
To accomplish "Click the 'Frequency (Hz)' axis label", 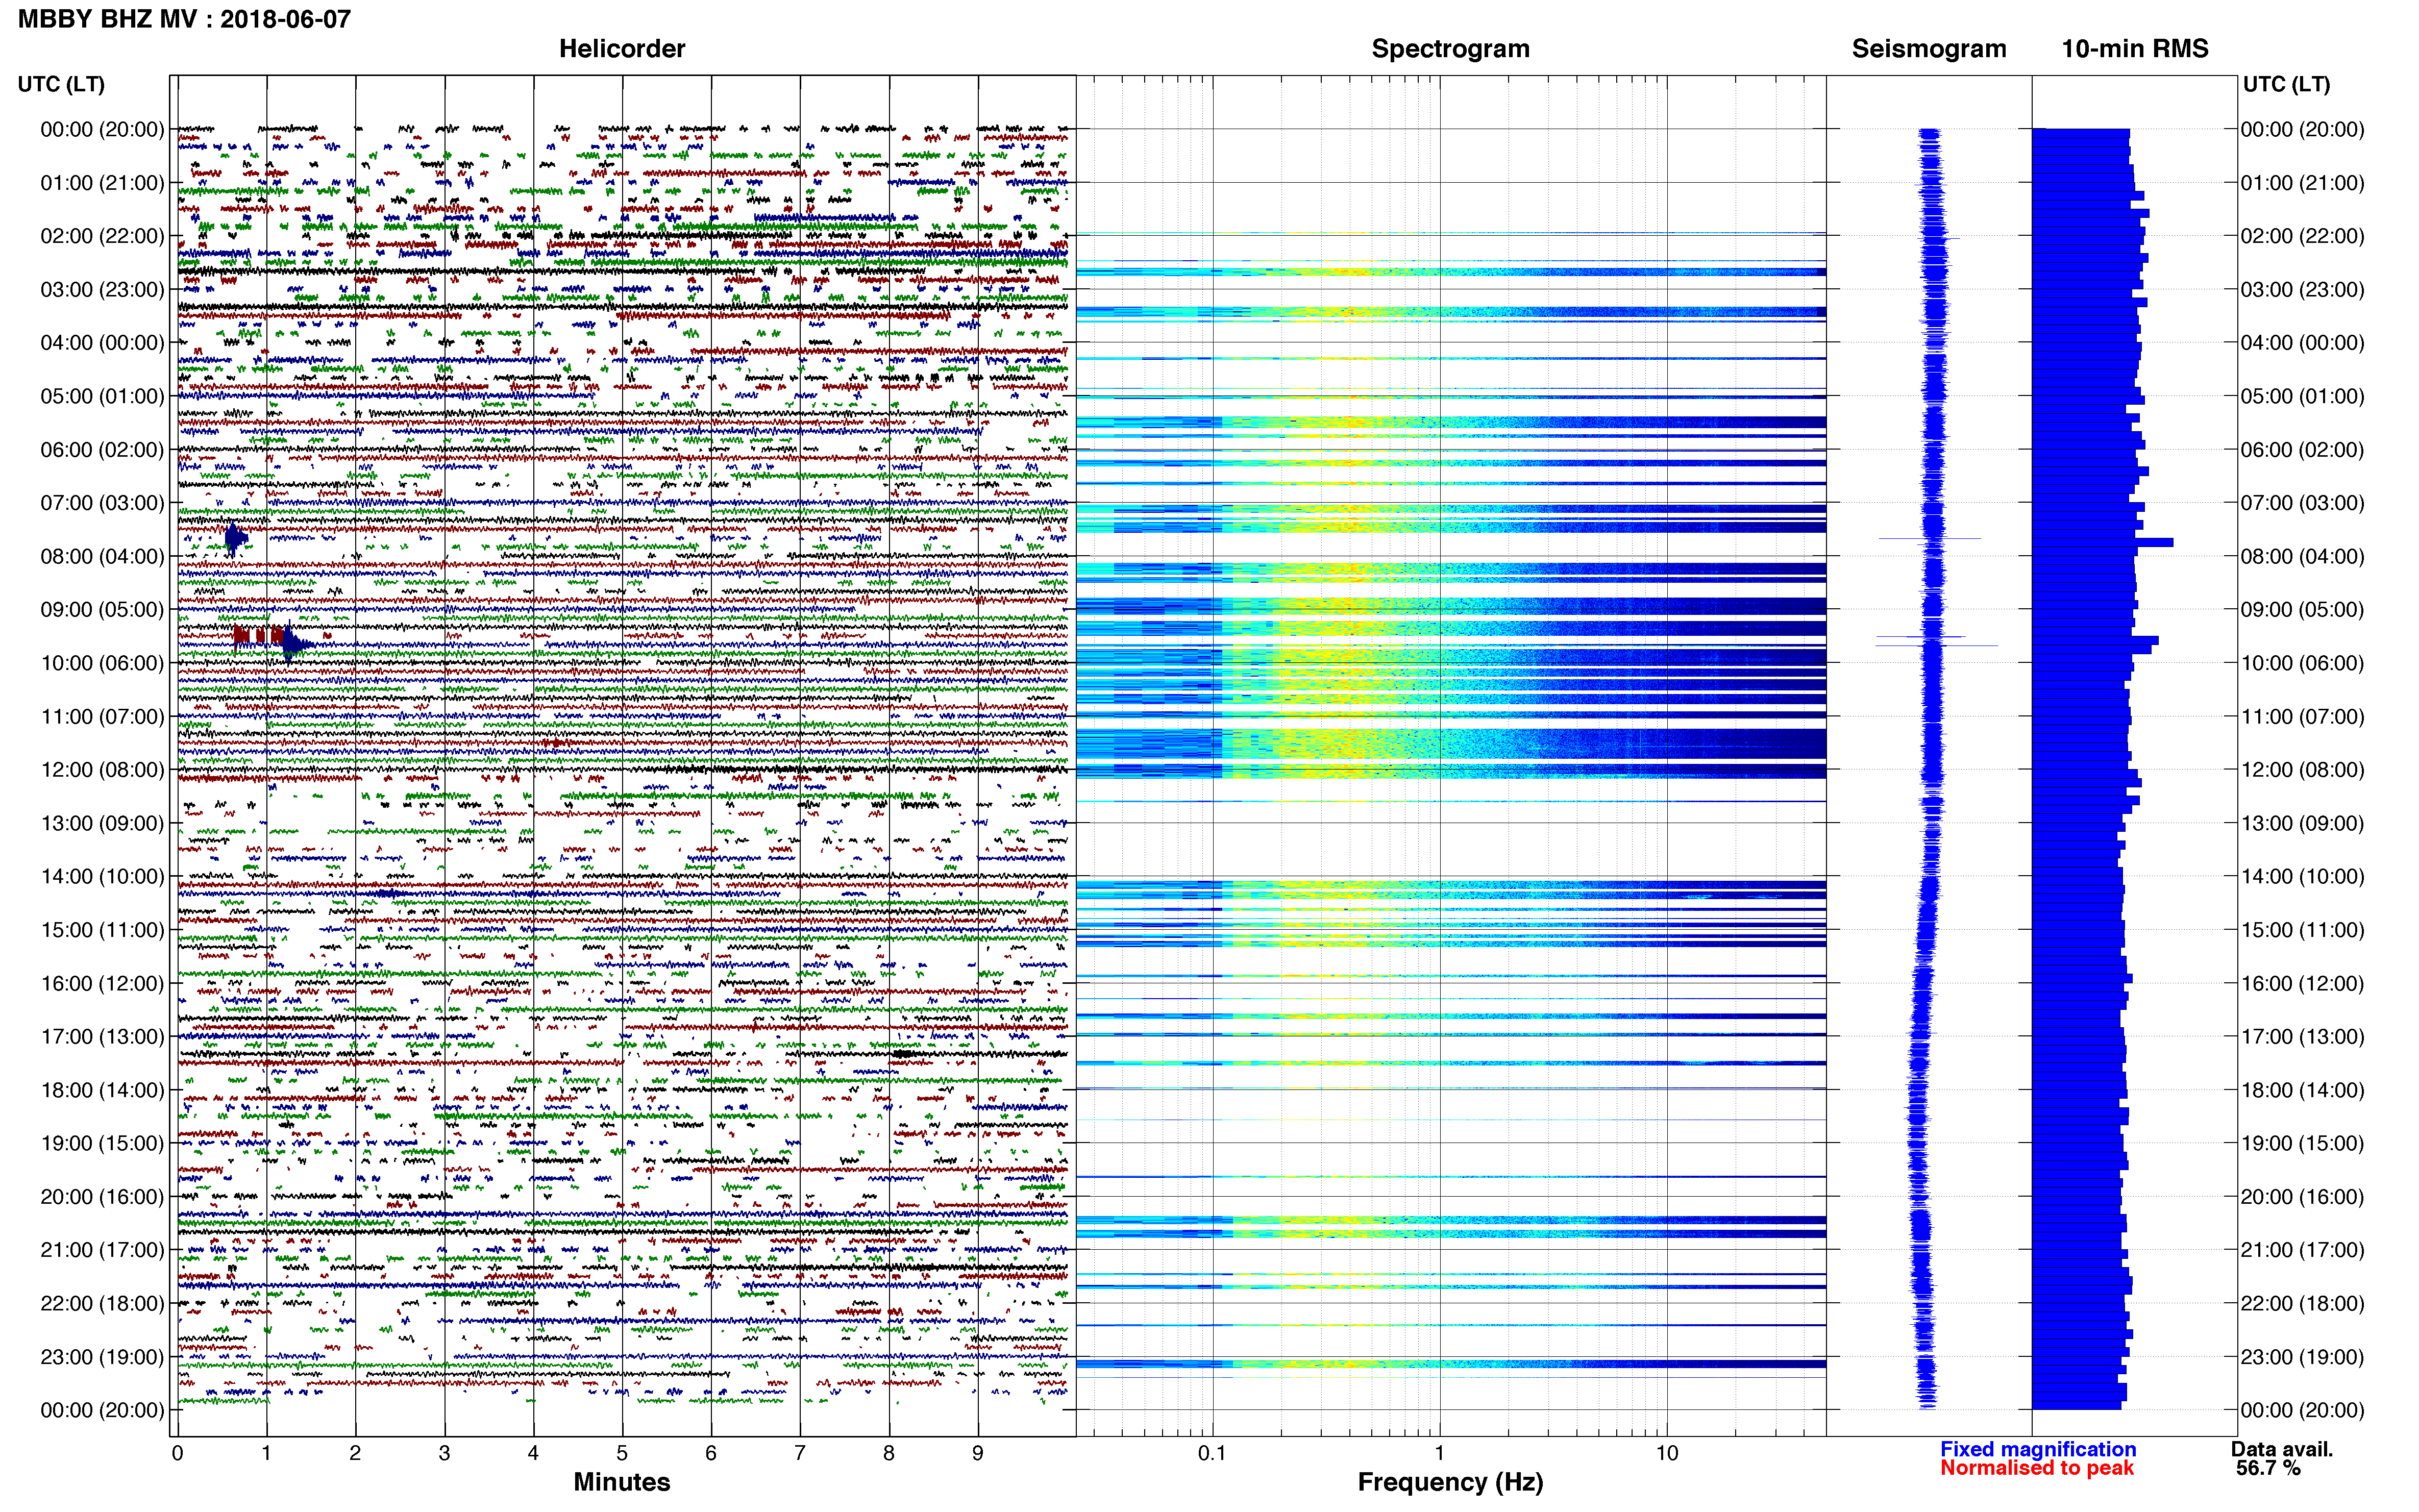I will (1450, 1482).
